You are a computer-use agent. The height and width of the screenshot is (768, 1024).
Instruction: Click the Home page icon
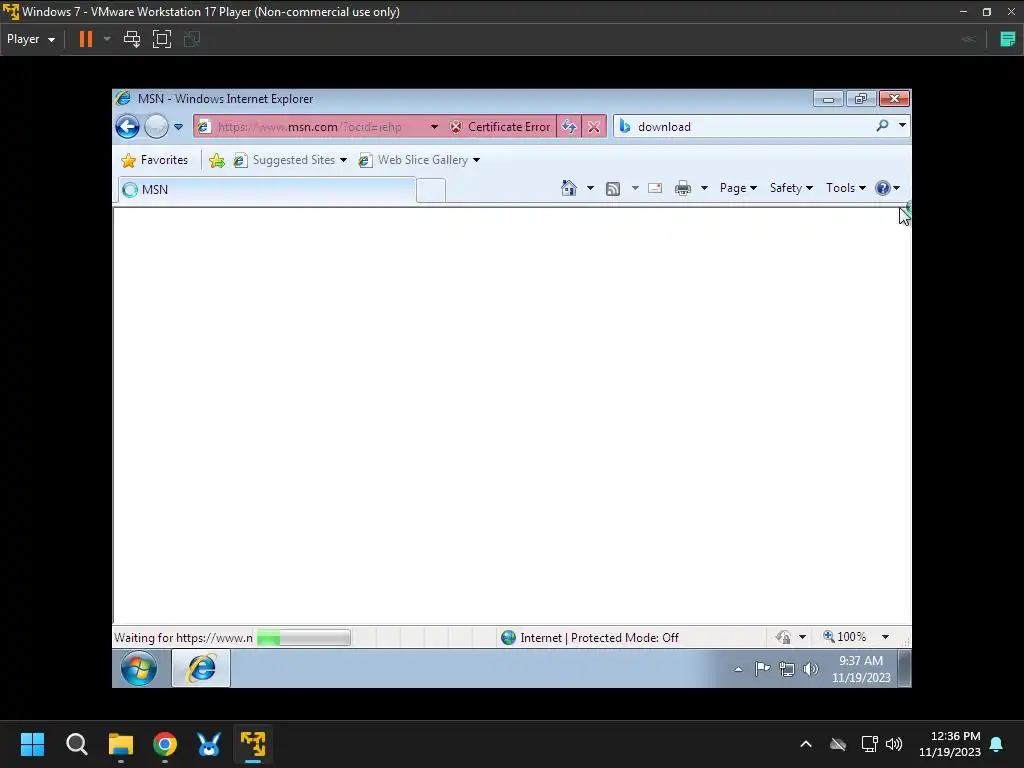569,188
